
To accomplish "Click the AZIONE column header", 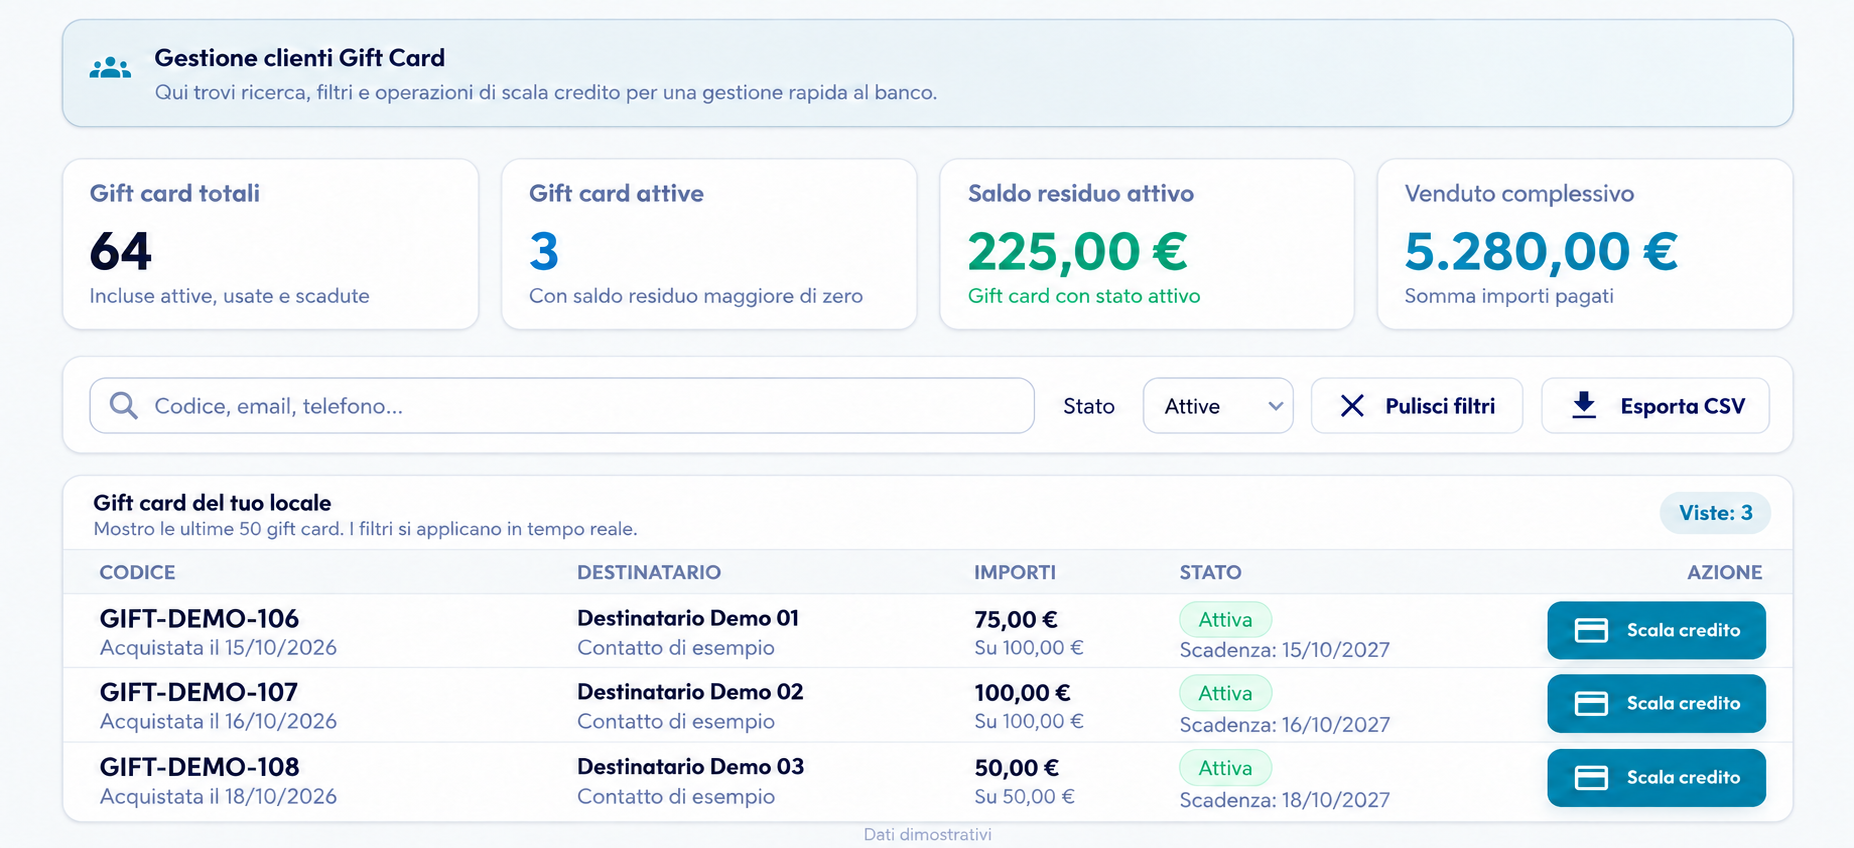I will point(1725,572).
